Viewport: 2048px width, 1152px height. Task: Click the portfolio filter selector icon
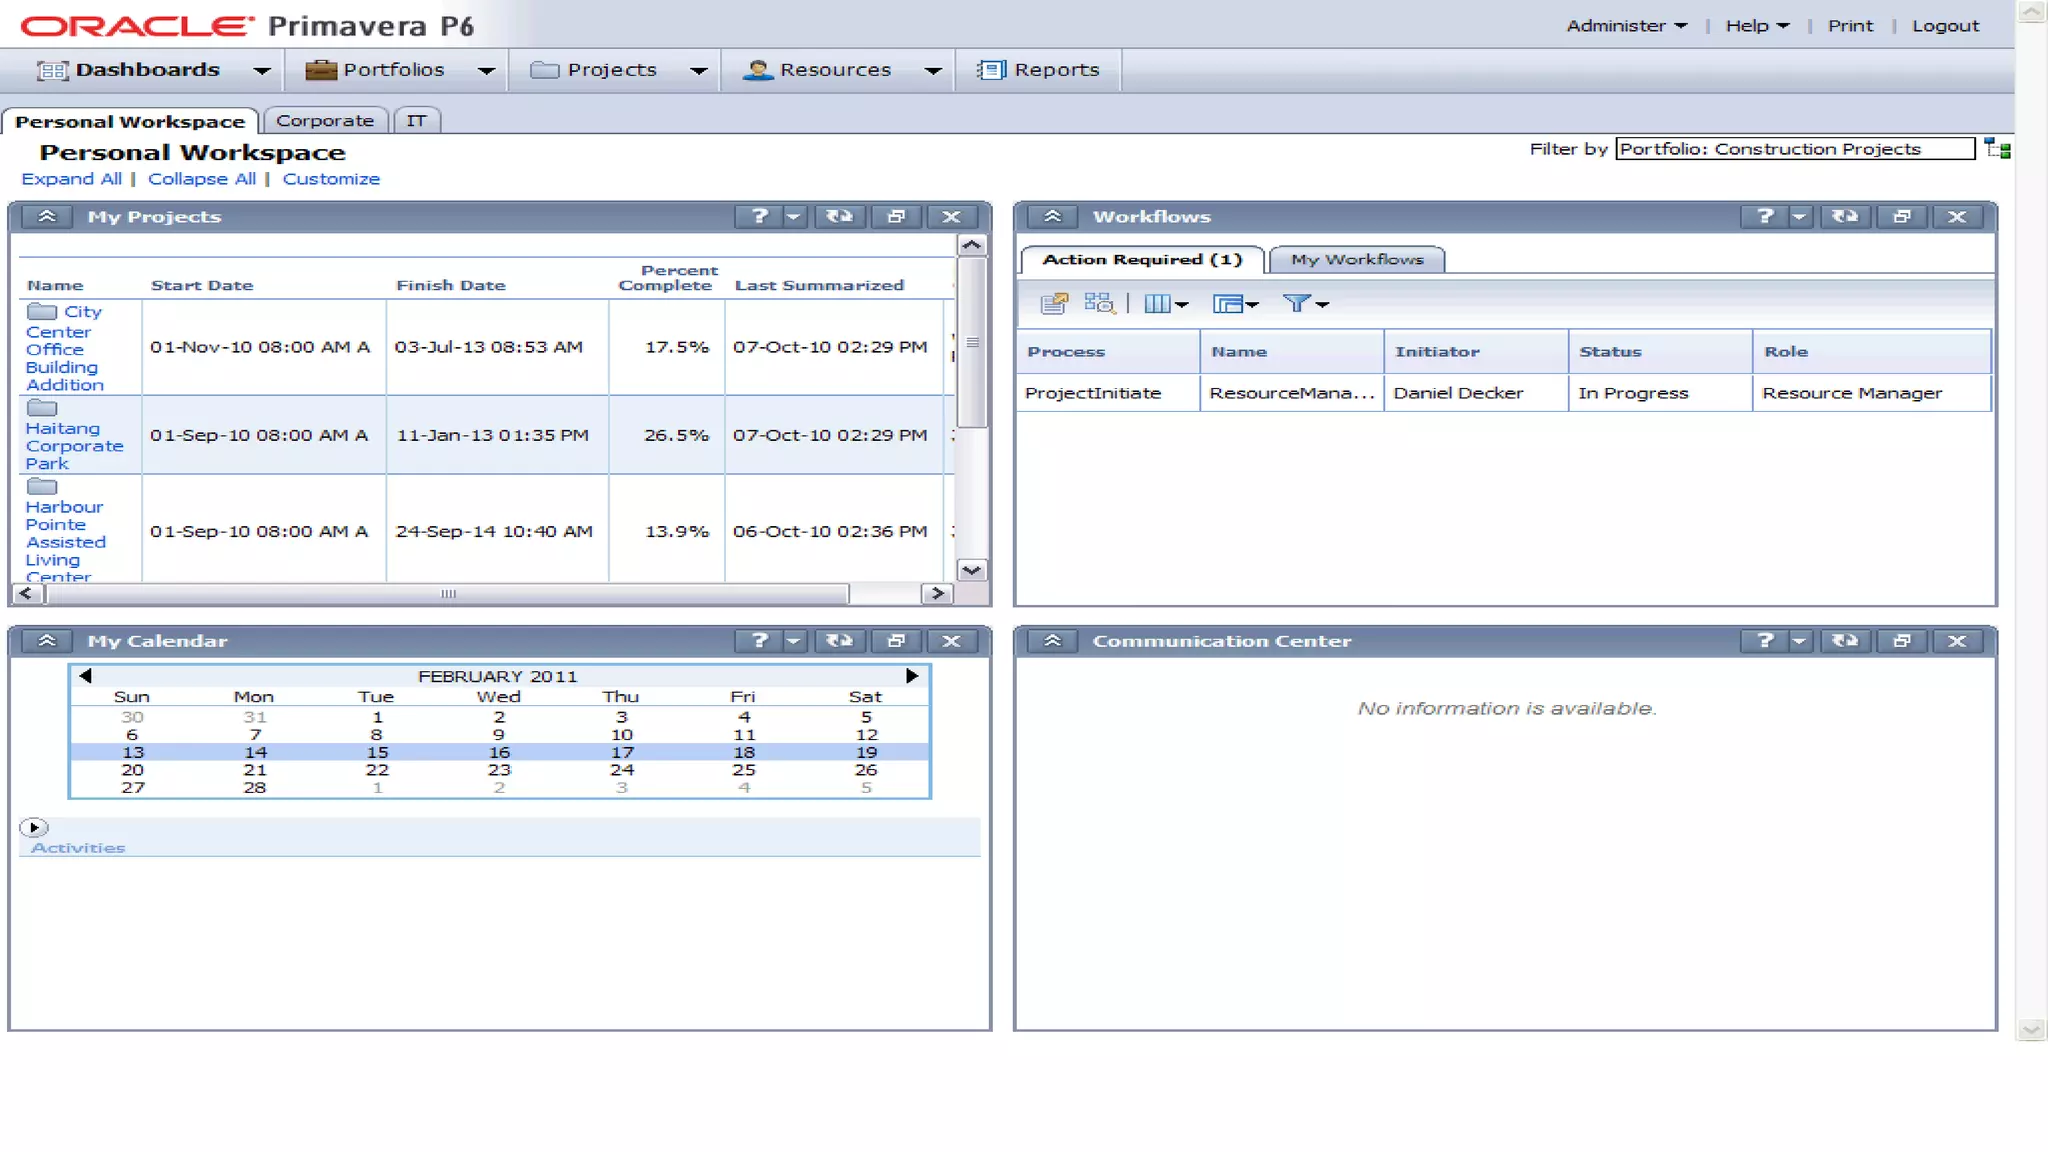[1997, 149]
